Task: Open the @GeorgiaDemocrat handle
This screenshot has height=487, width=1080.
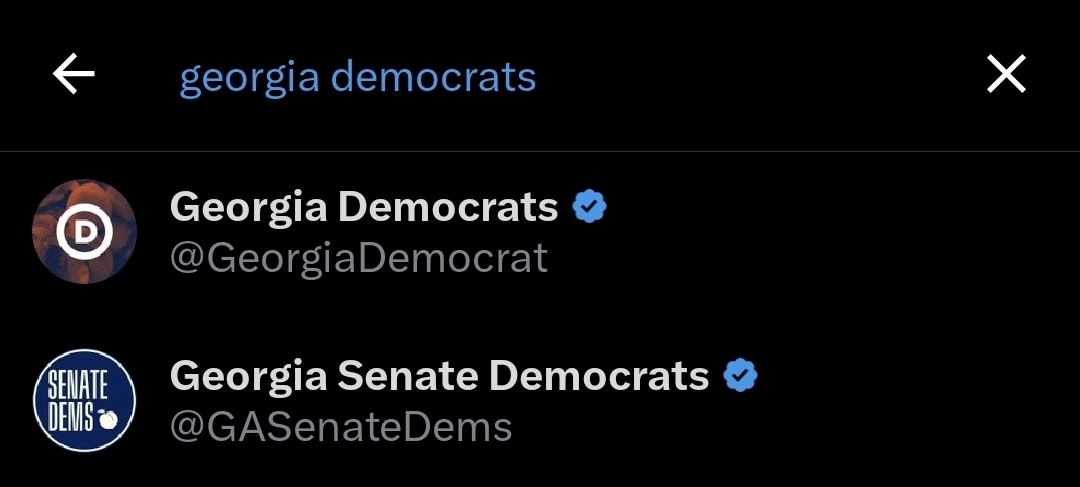Action: (358, 258)
